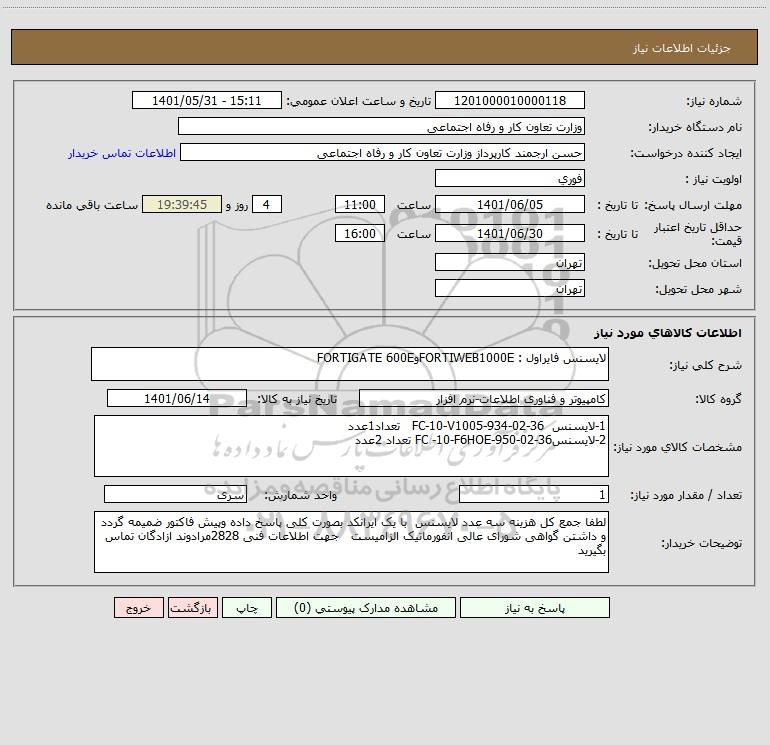Click the priority field showing 'فوری'
Image resolution: width=770 pixels, height=745 pixels.
(510, 178)
